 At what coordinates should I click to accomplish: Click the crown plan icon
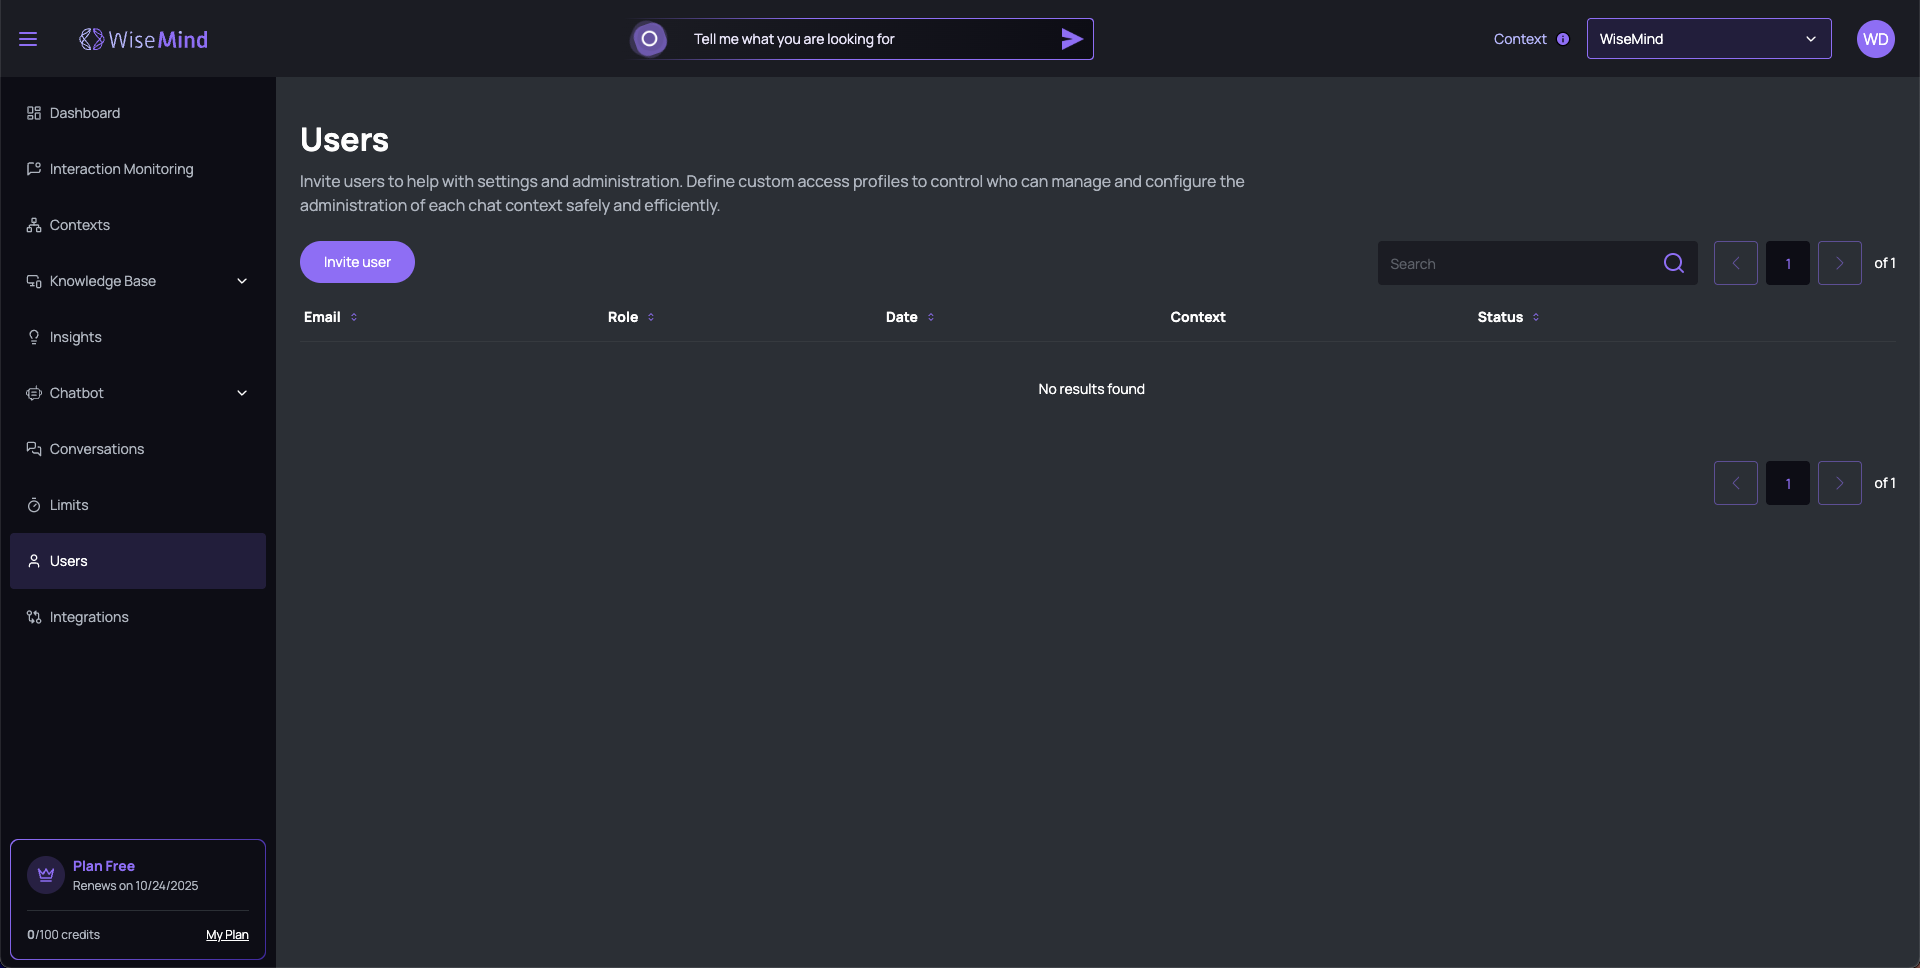[x=46, y=875]
